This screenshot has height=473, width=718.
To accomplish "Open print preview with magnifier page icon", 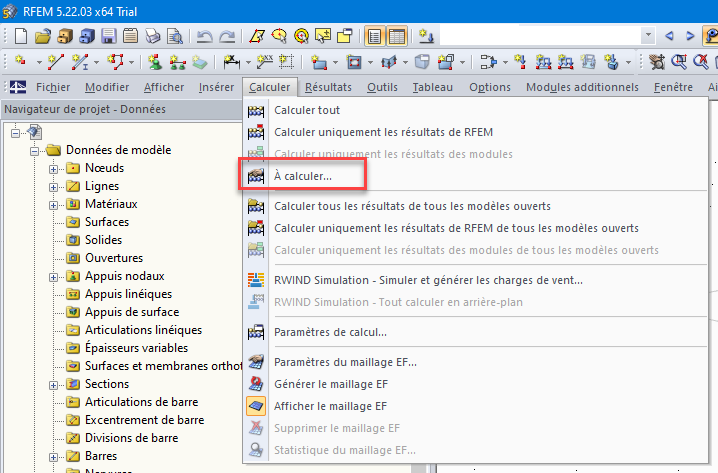I will [174, 36].
